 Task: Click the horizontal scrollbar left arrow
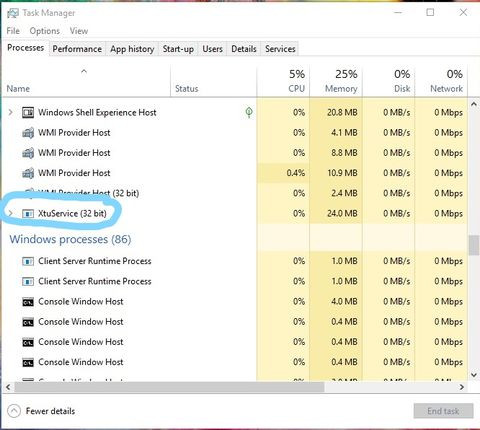pos(8,387)
